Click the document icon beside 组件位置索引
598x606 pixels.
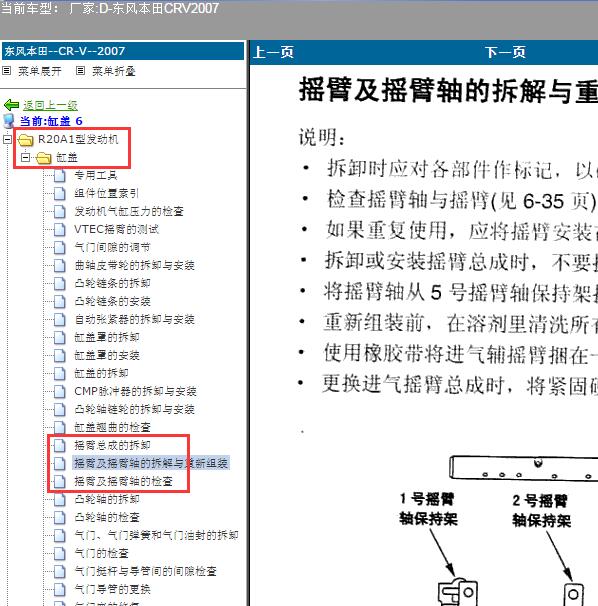click(60, 193)
